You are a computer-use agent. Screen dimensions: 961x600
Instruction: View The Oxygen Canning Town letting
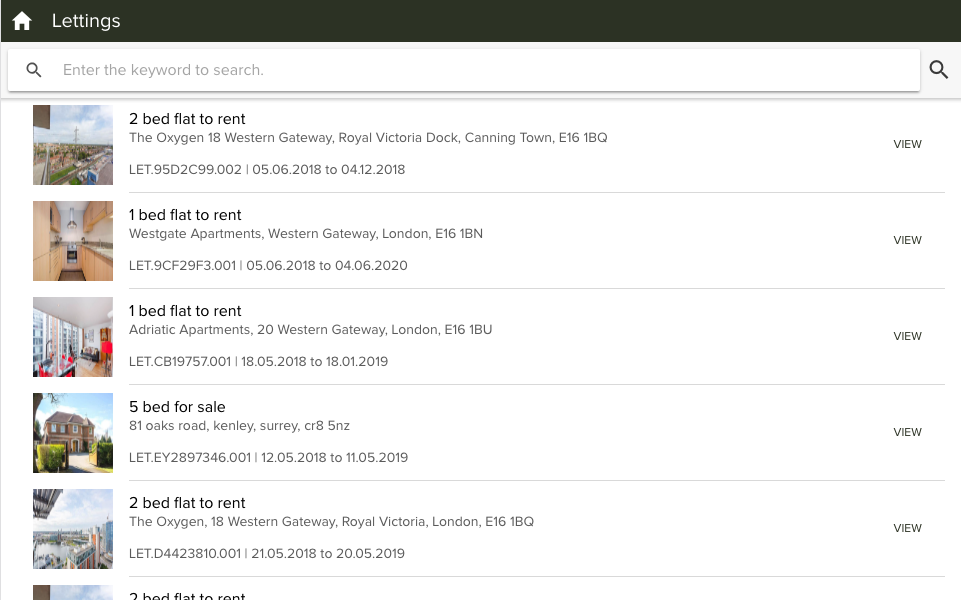907,144
